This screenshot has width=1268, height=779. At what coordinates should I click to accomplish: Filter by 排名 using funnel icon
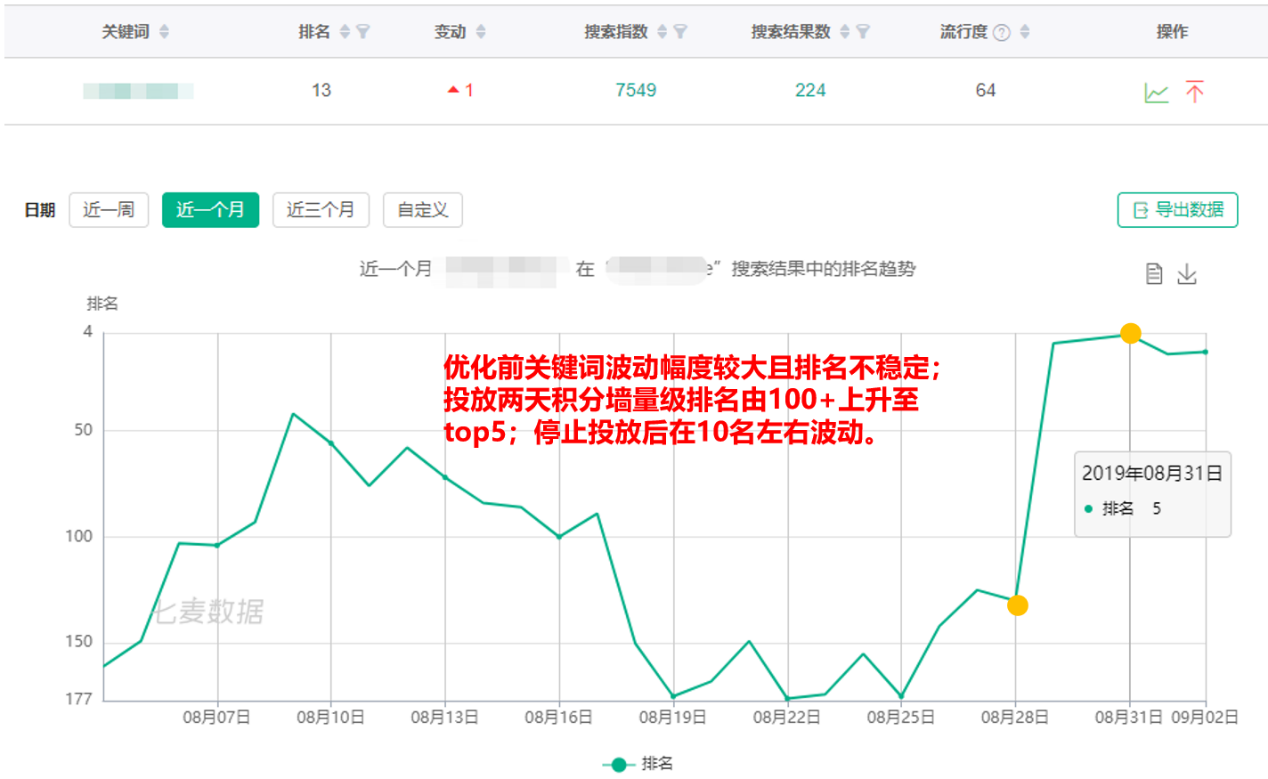pyautogui.click(x=363, y=32)
